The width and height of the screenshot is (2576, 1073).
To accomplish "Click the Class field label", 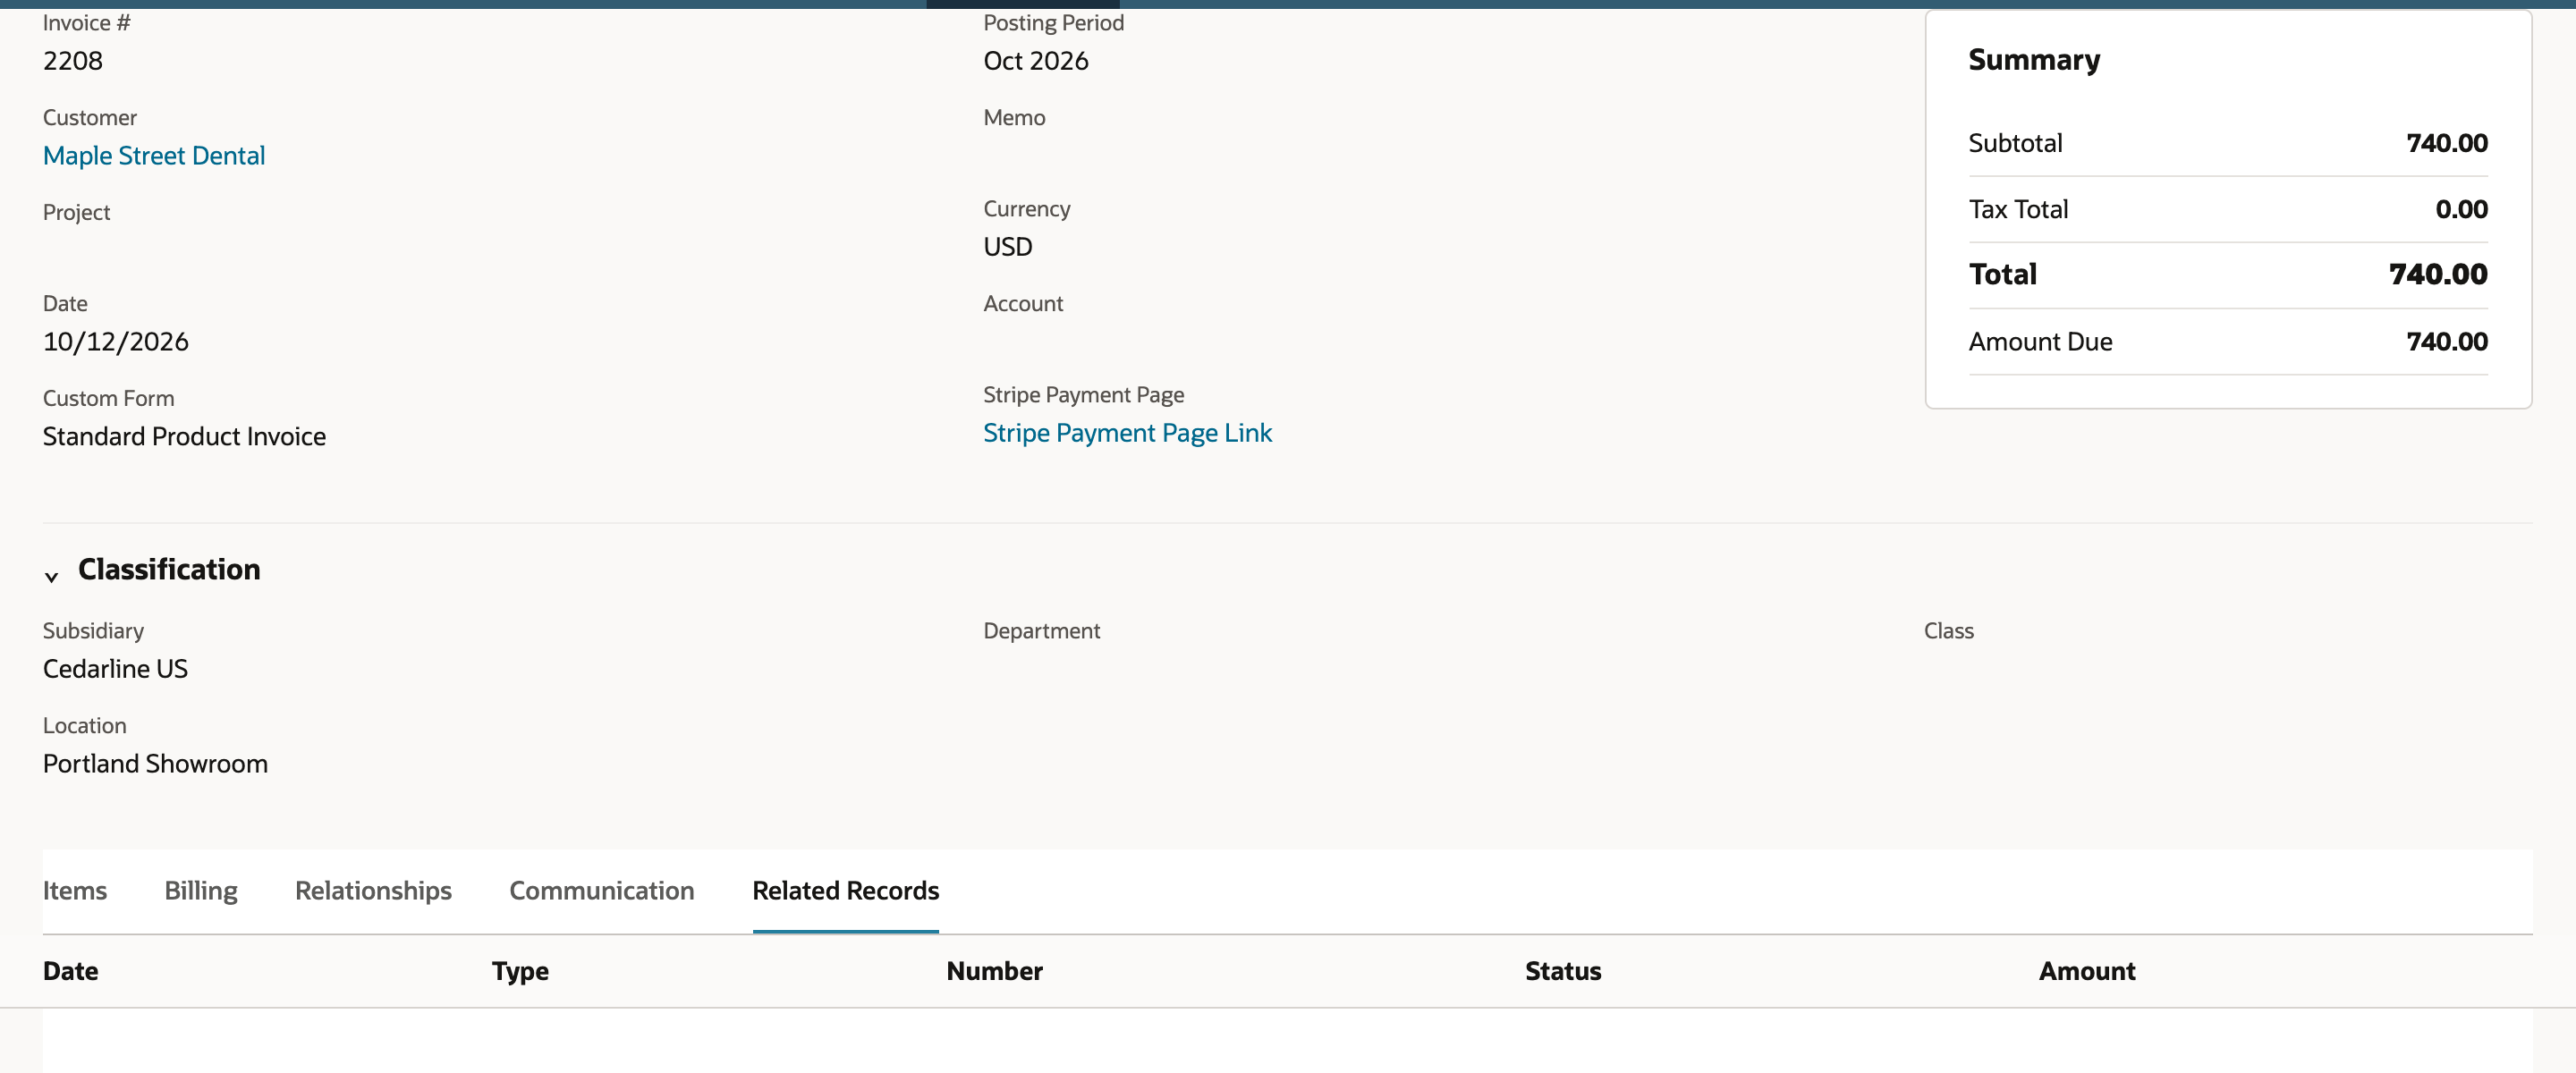I will 1948,631.
